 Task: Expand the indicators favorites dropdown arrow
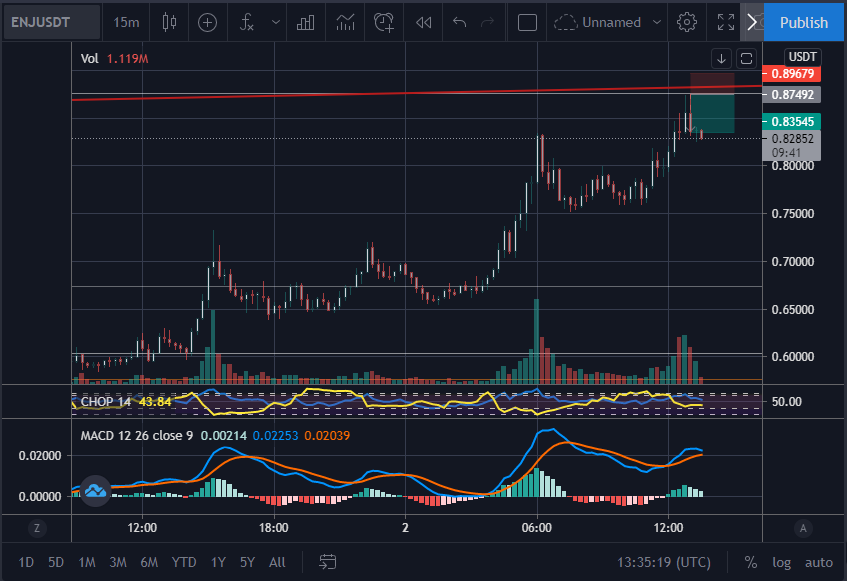click(x=275, y=22)
